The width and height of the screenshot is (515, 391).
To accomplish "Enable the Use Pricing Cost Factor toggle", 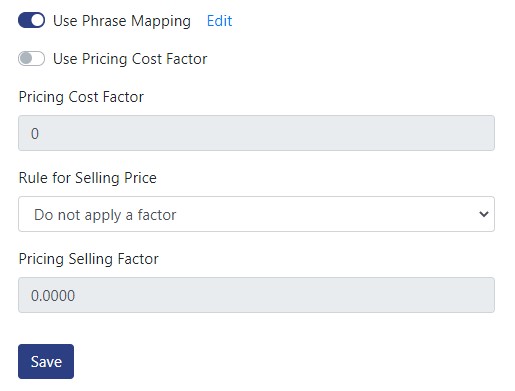I will point(31,59).
